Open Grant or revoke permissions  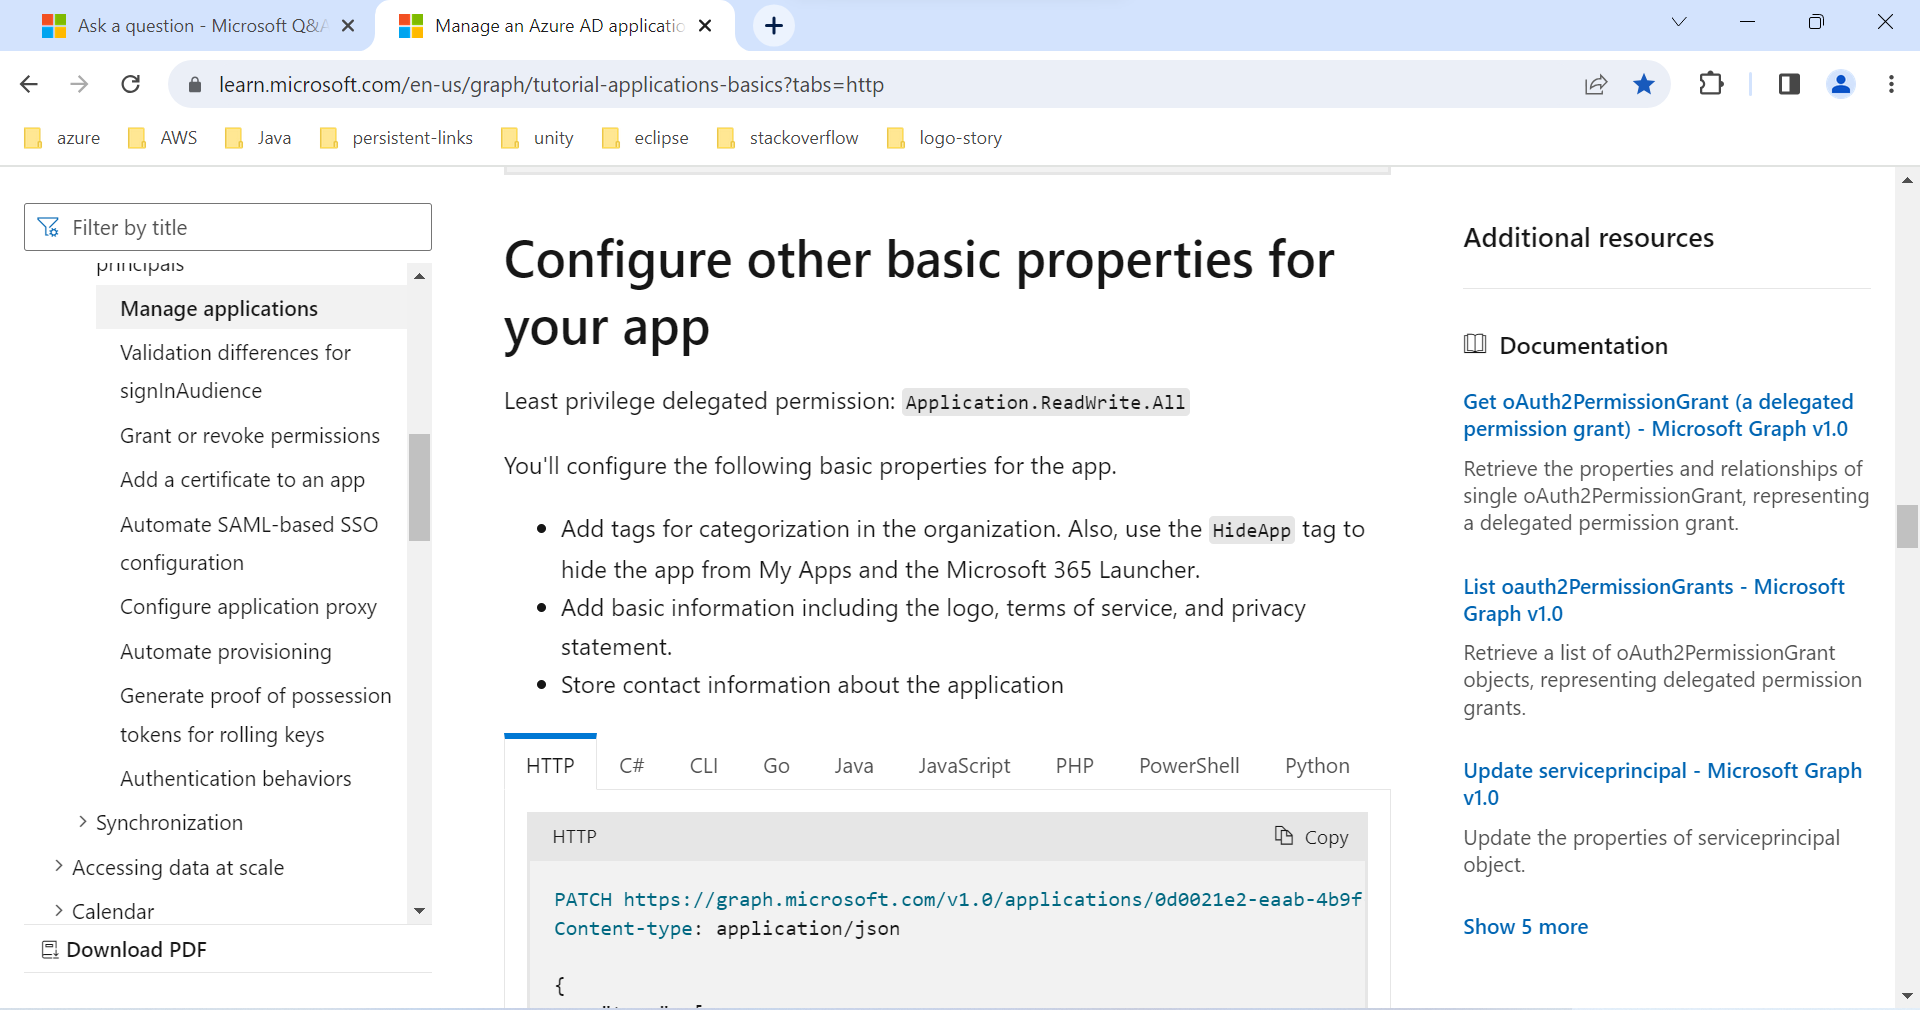click(x=250, y=436)
